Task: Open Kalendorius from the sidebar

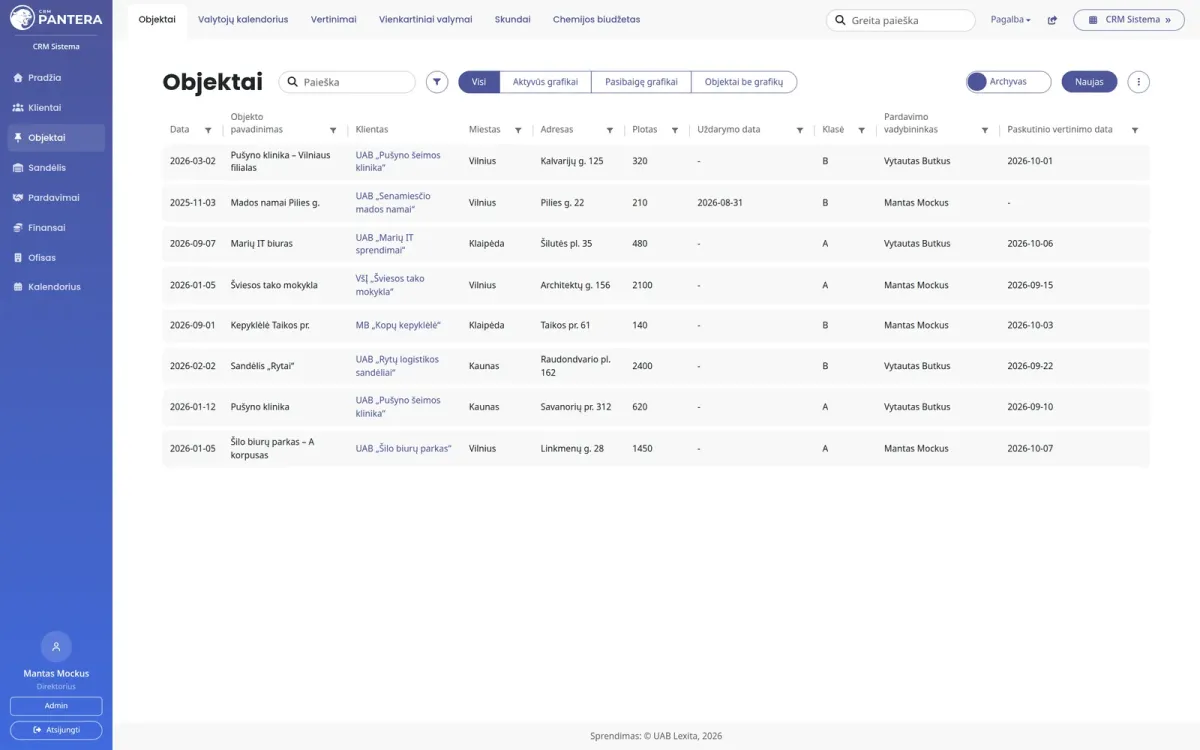Action: click(x=56, y=287)
